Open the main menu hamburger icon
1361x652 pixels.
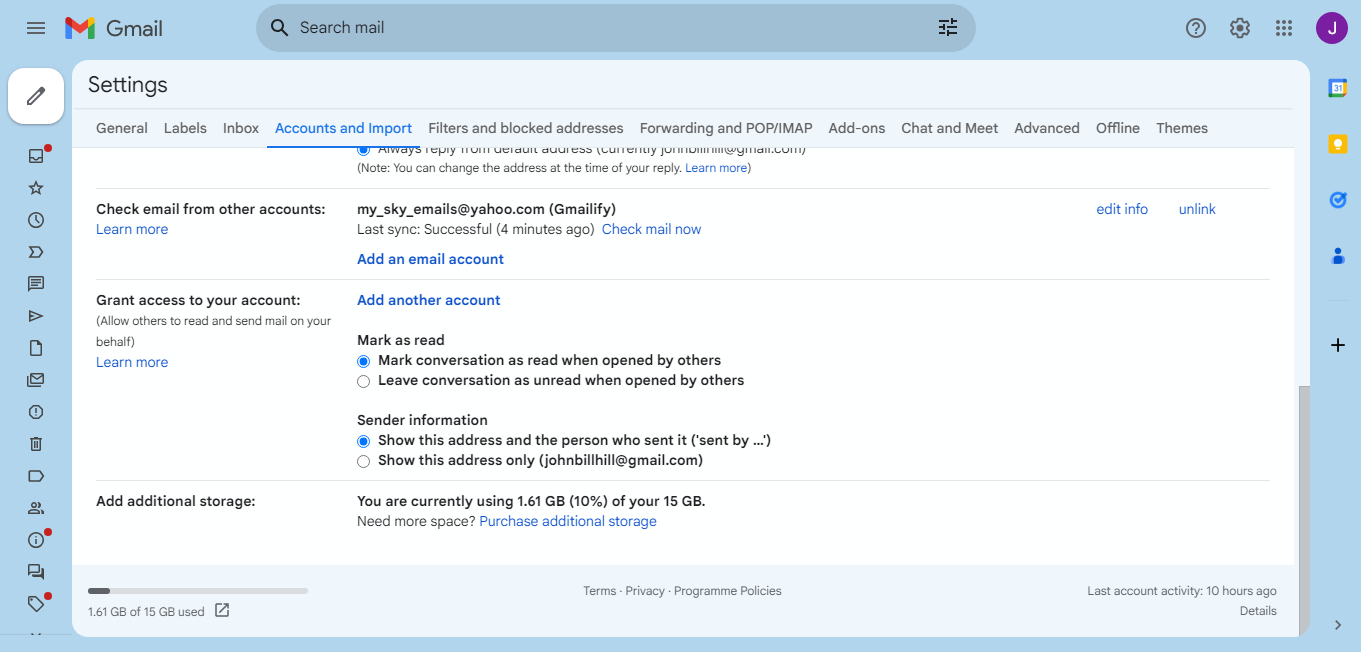[36, 28]
